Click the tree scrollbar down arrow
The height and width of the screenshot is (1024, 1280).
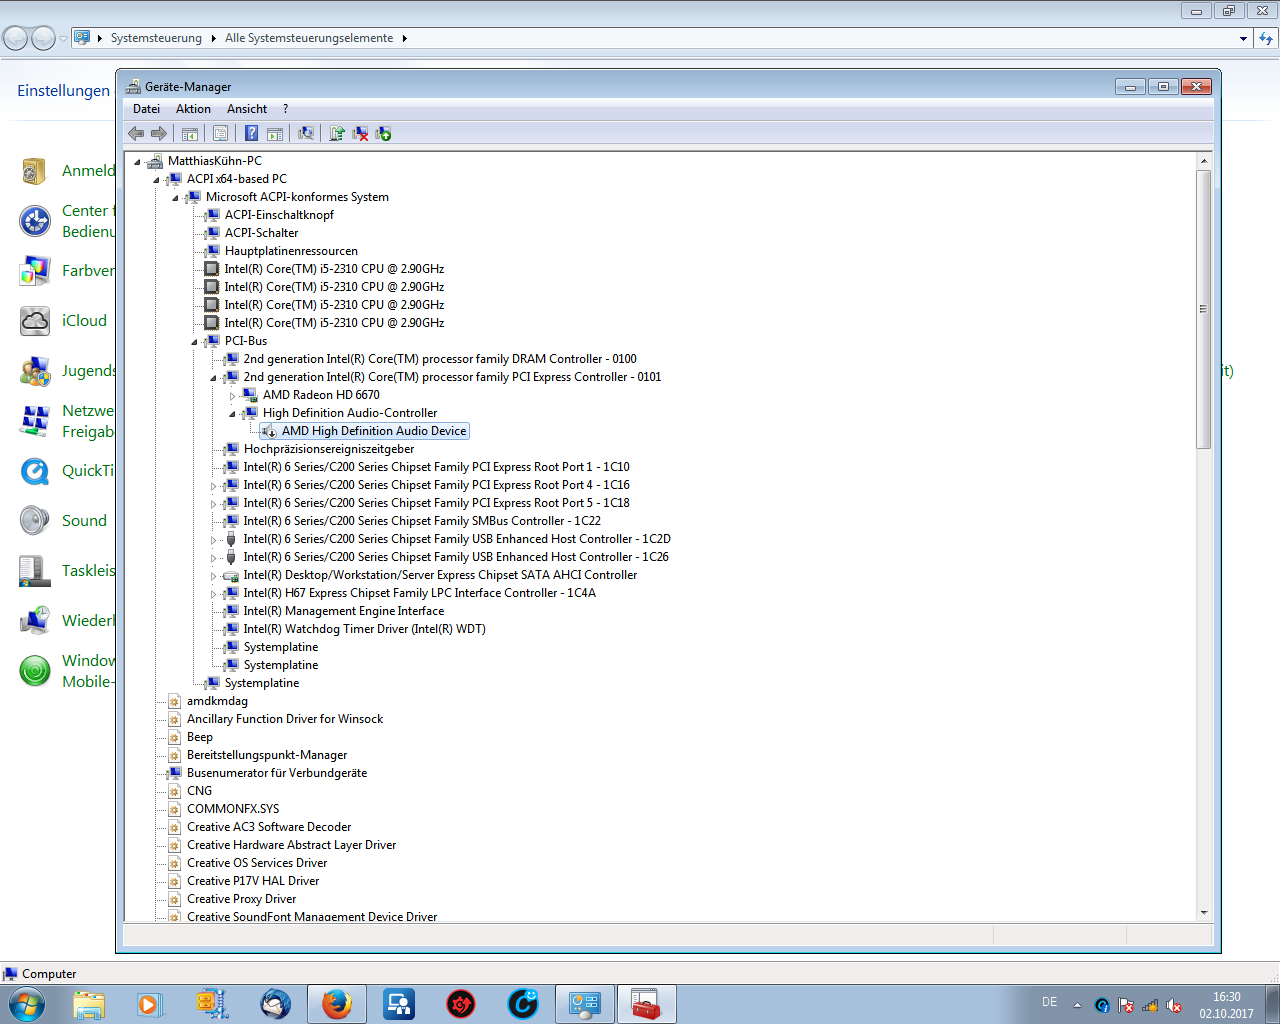click(1204, 912)
